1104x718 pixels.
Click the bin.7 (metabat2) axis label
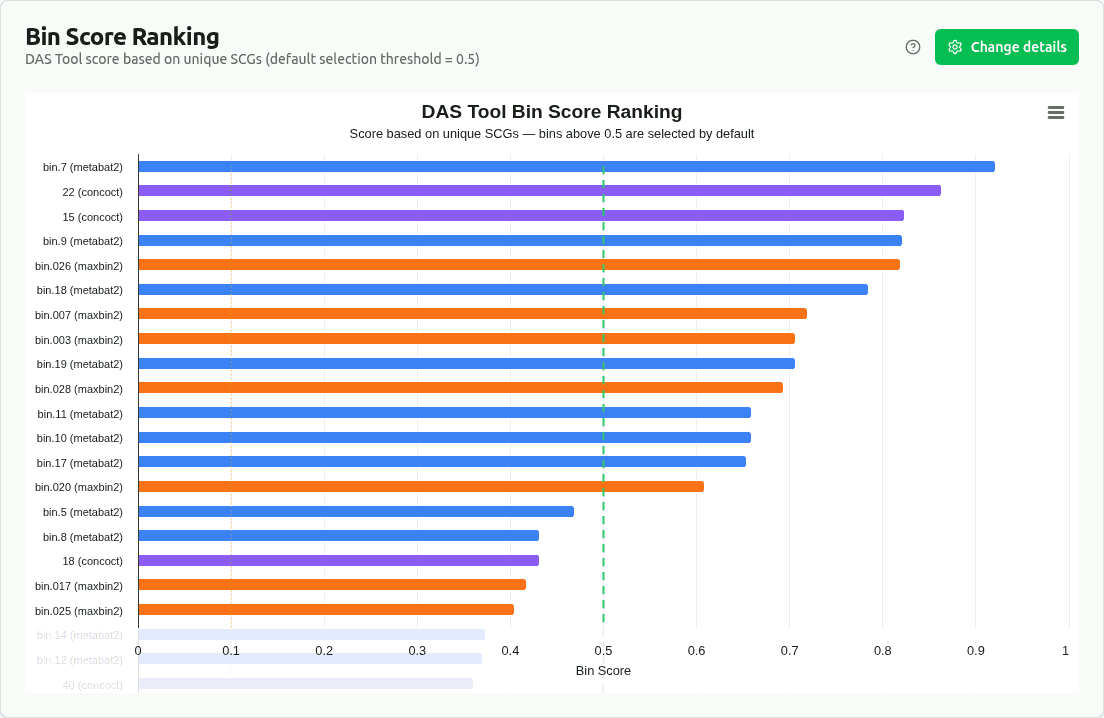pyautogui.click(x=82, y=167)
